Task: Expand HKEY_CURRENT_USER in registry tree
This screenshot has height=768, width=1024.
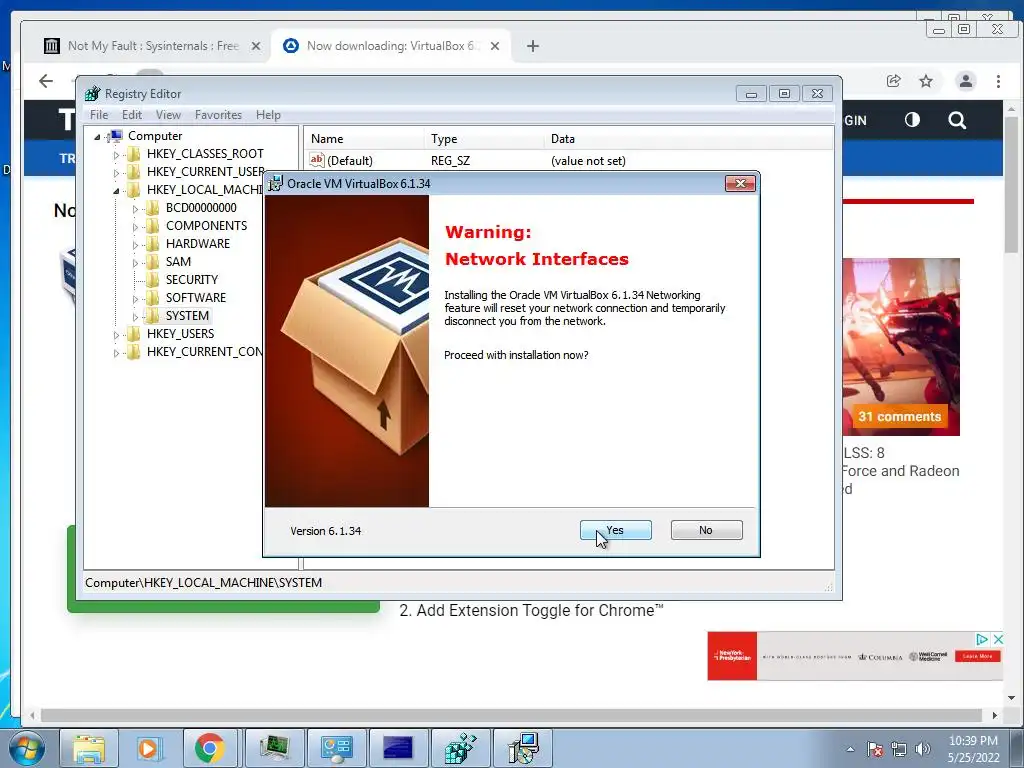Action: click(116, 173)
